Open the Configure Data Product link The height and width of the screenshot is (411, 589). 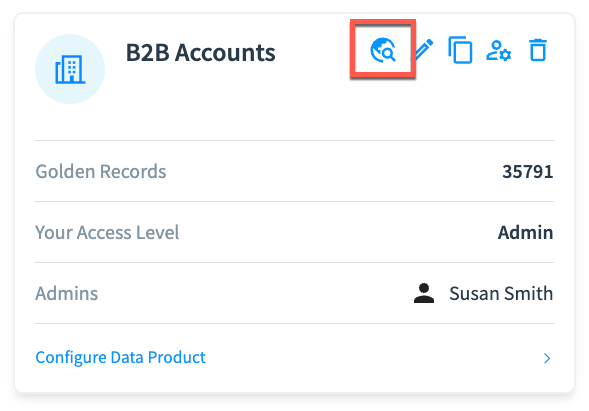[x=120, y=357]
